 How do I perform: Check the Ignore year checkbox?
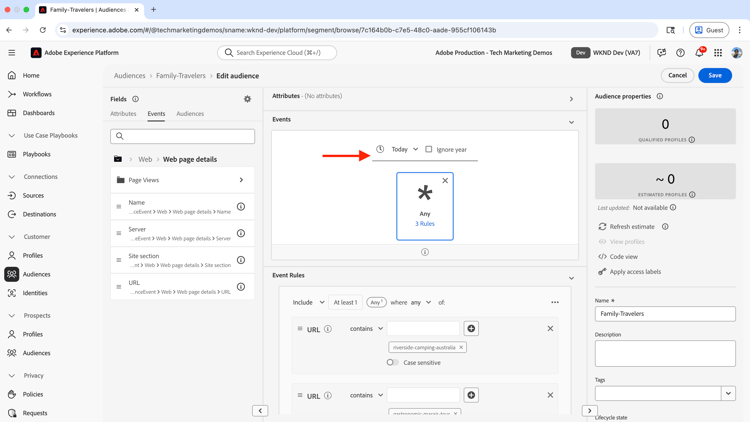[429, 149]
